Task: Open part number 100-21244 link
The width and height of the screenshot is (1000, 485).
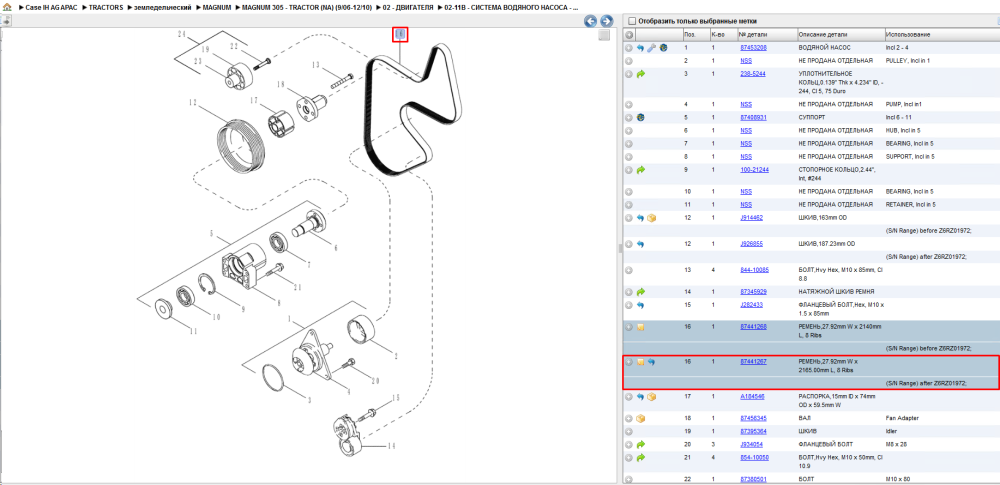Action: (754, 170)
